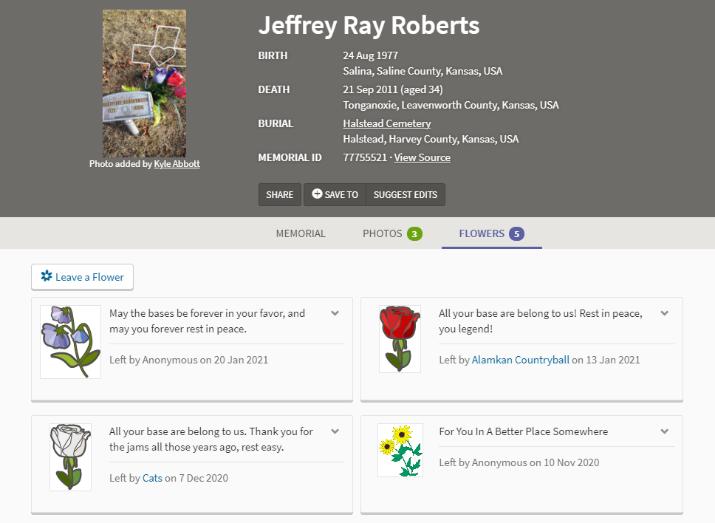Click the gravesite memorial photo thumbnail
Image resolution: width=715 pixels, height=523 pixels.
[x=144, y=84]
